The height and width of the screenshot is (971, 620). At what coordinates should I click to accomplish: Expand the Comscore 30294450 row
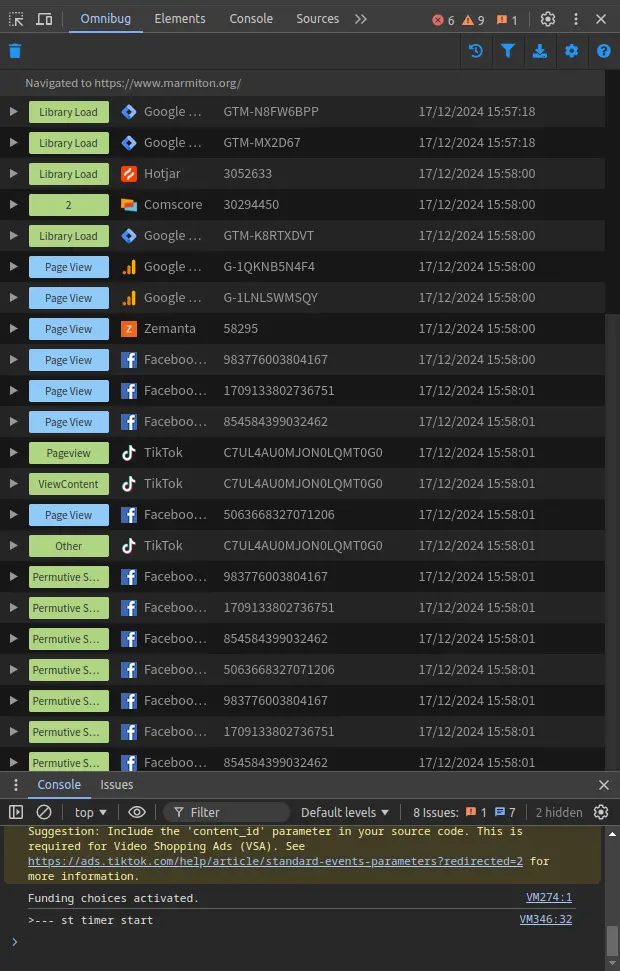13,205
